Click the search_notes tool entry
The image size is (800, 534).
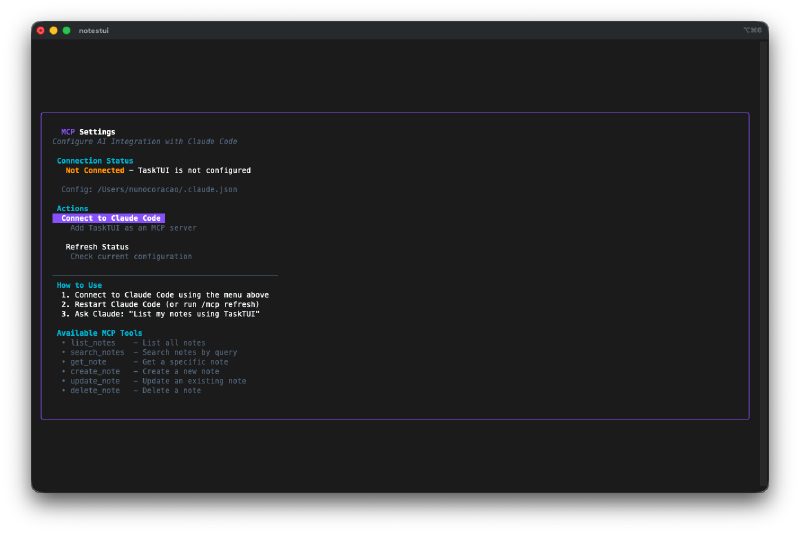(x=97, y=352)
